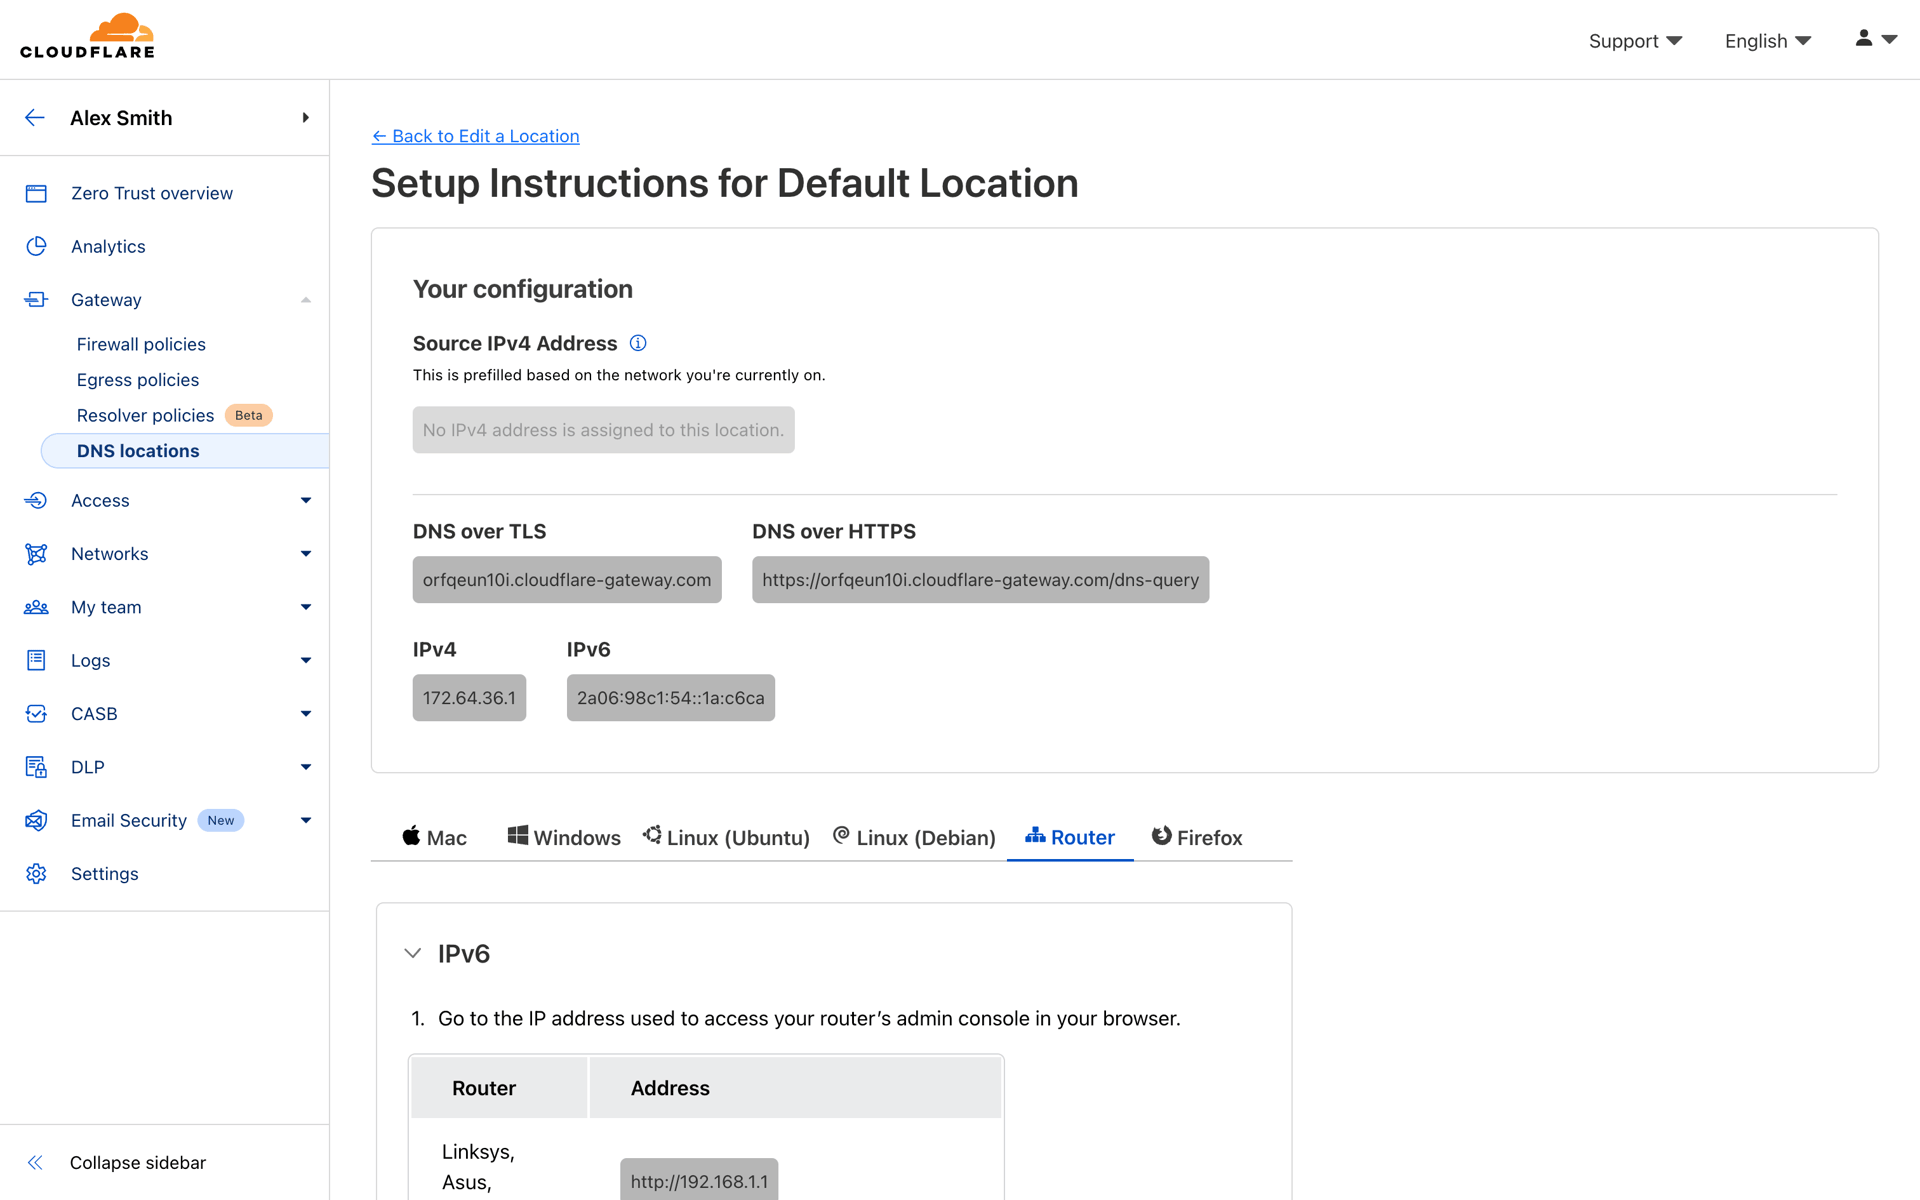Open Resolver policies
1920x1200 pixels.
(145, 415)
